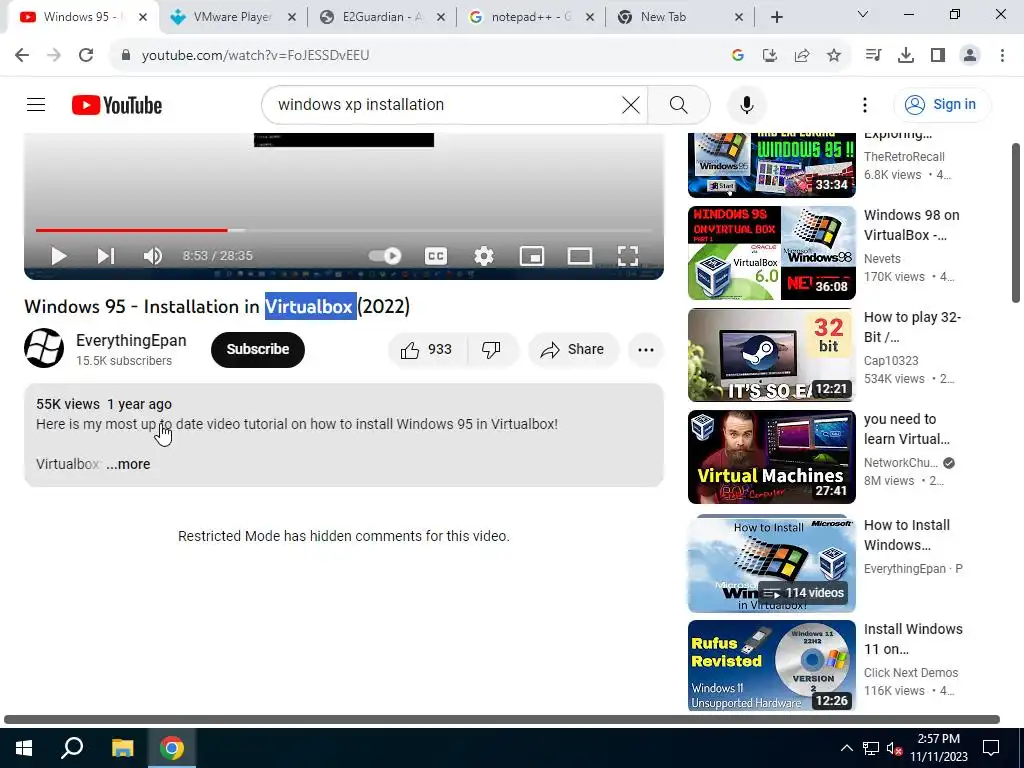This screenshot has height=768, width=1024.
Task: Click the horizontal page scrollbar
Action: tap(502, 719)
